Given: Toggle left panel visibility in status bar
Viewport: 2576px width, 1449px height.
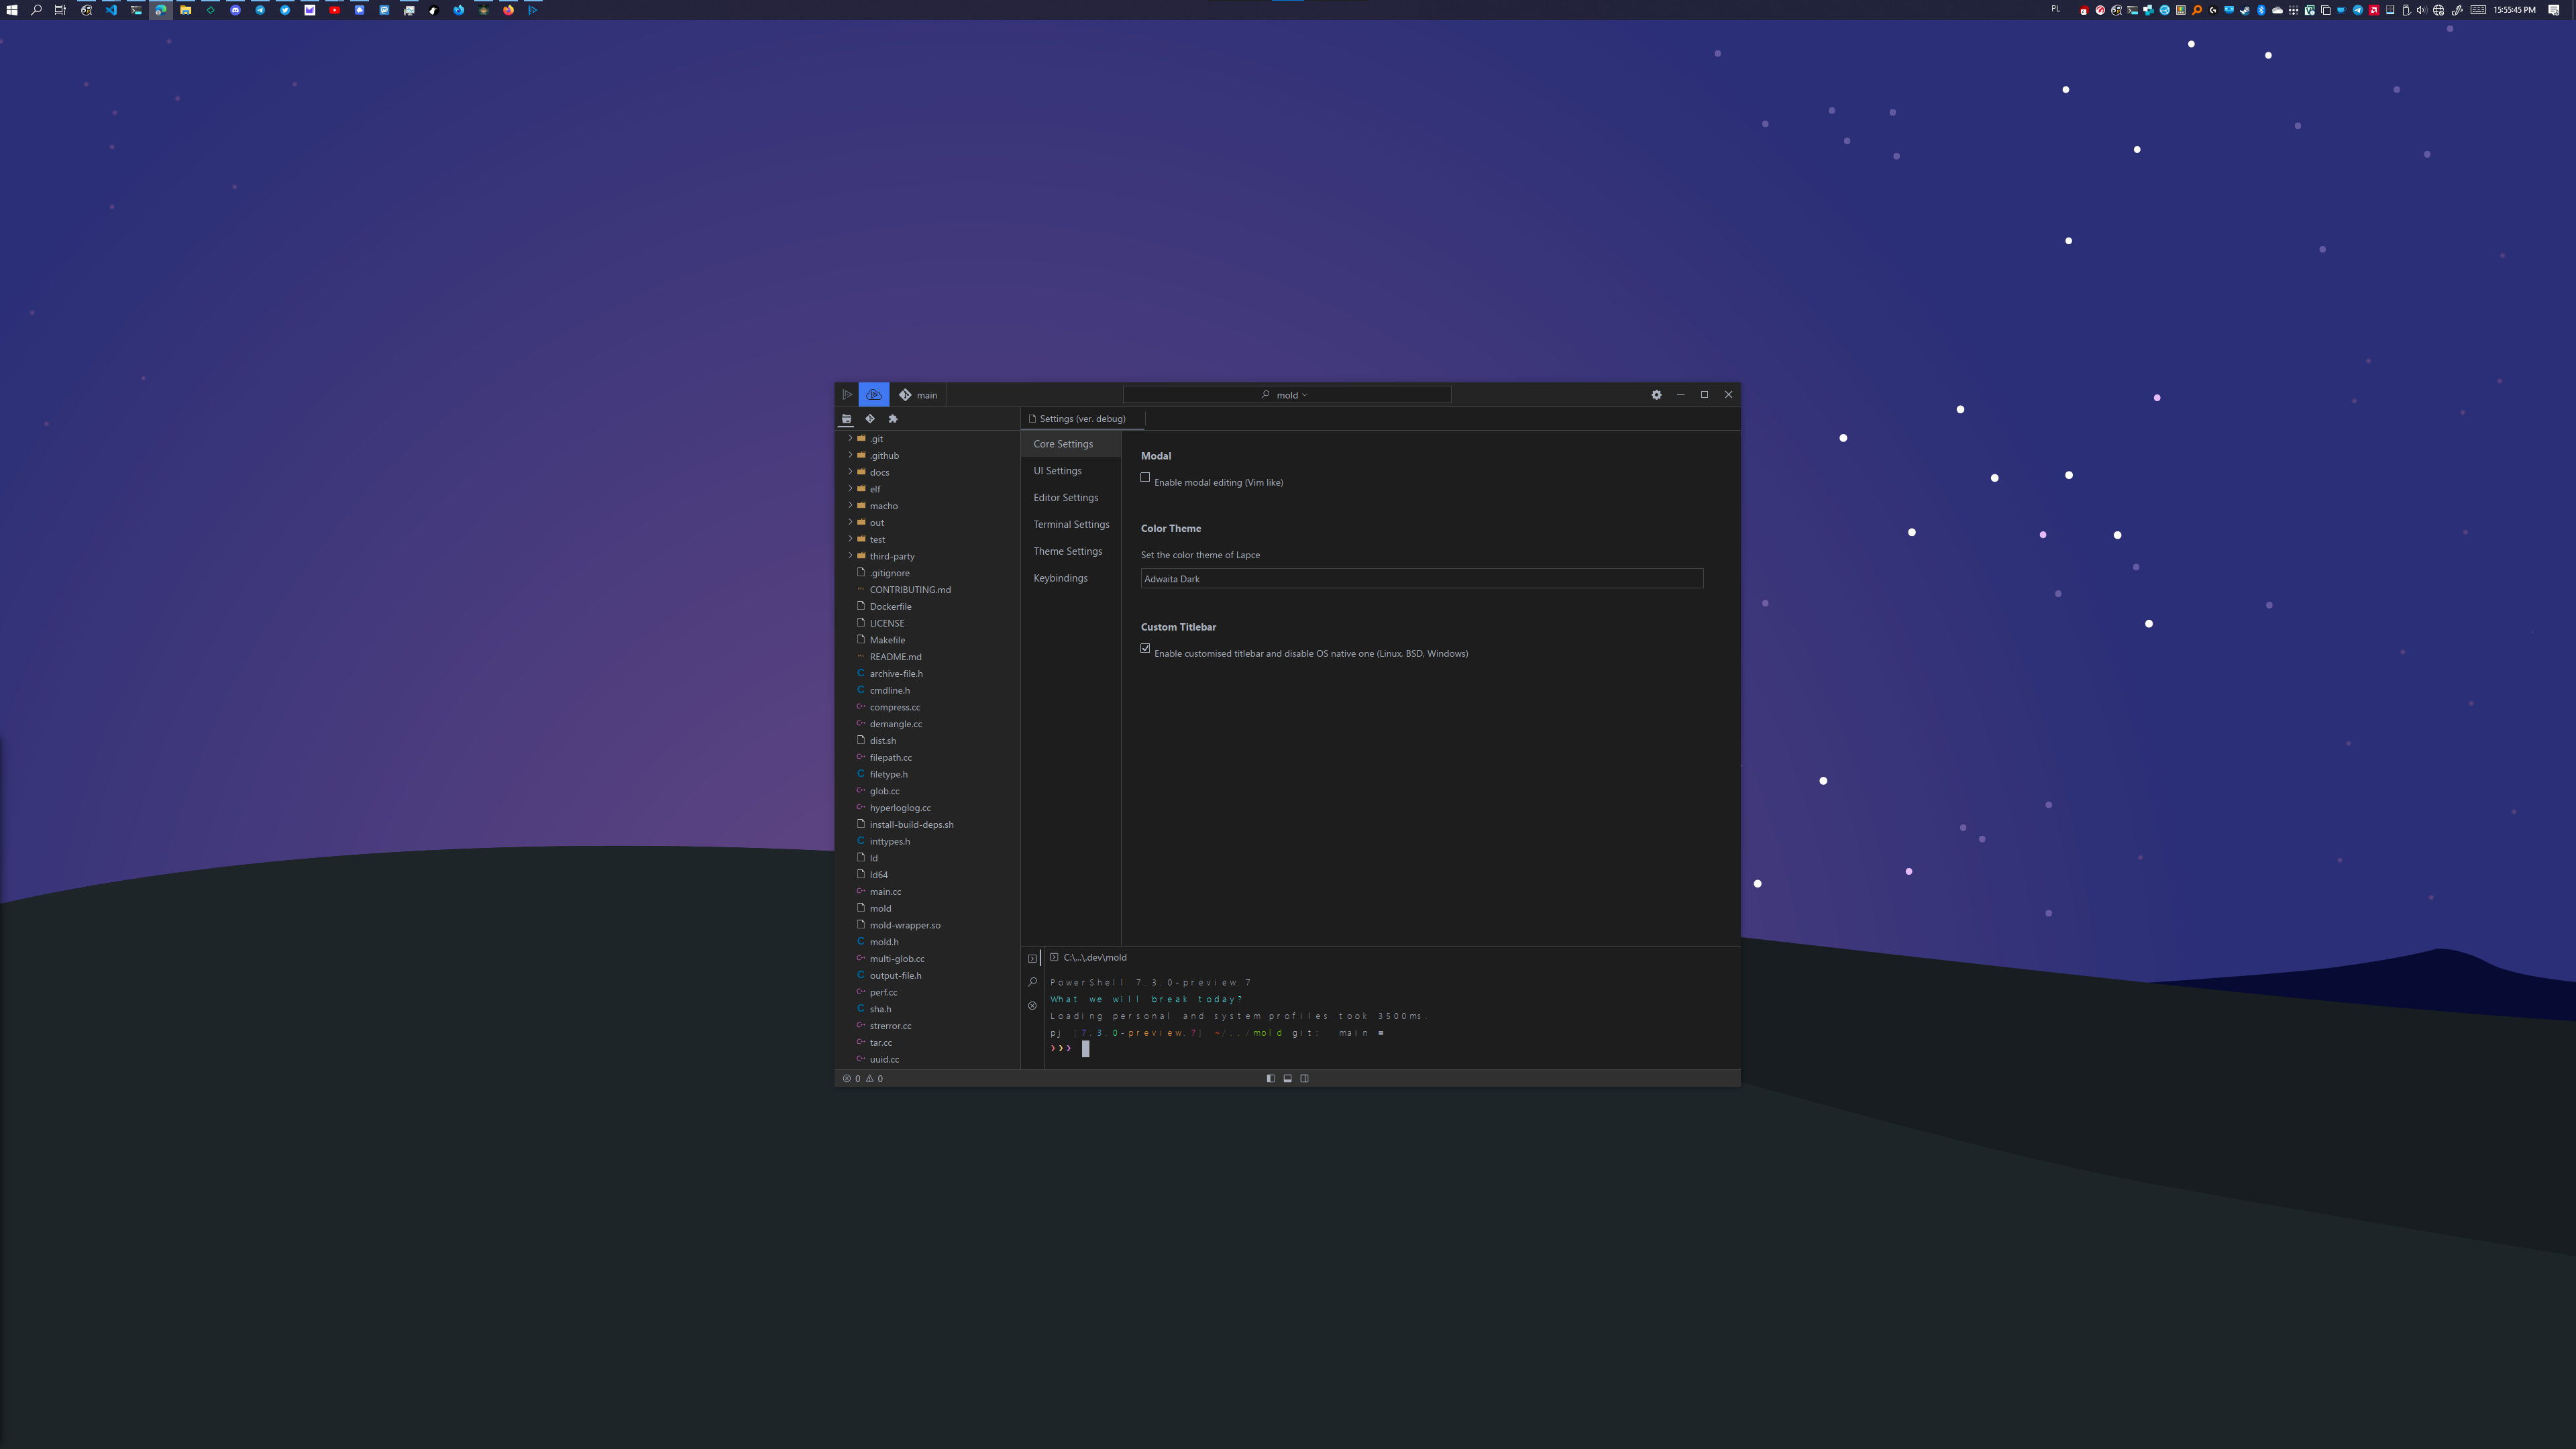Looking at the screenshot, I should pos(1270,1078).
